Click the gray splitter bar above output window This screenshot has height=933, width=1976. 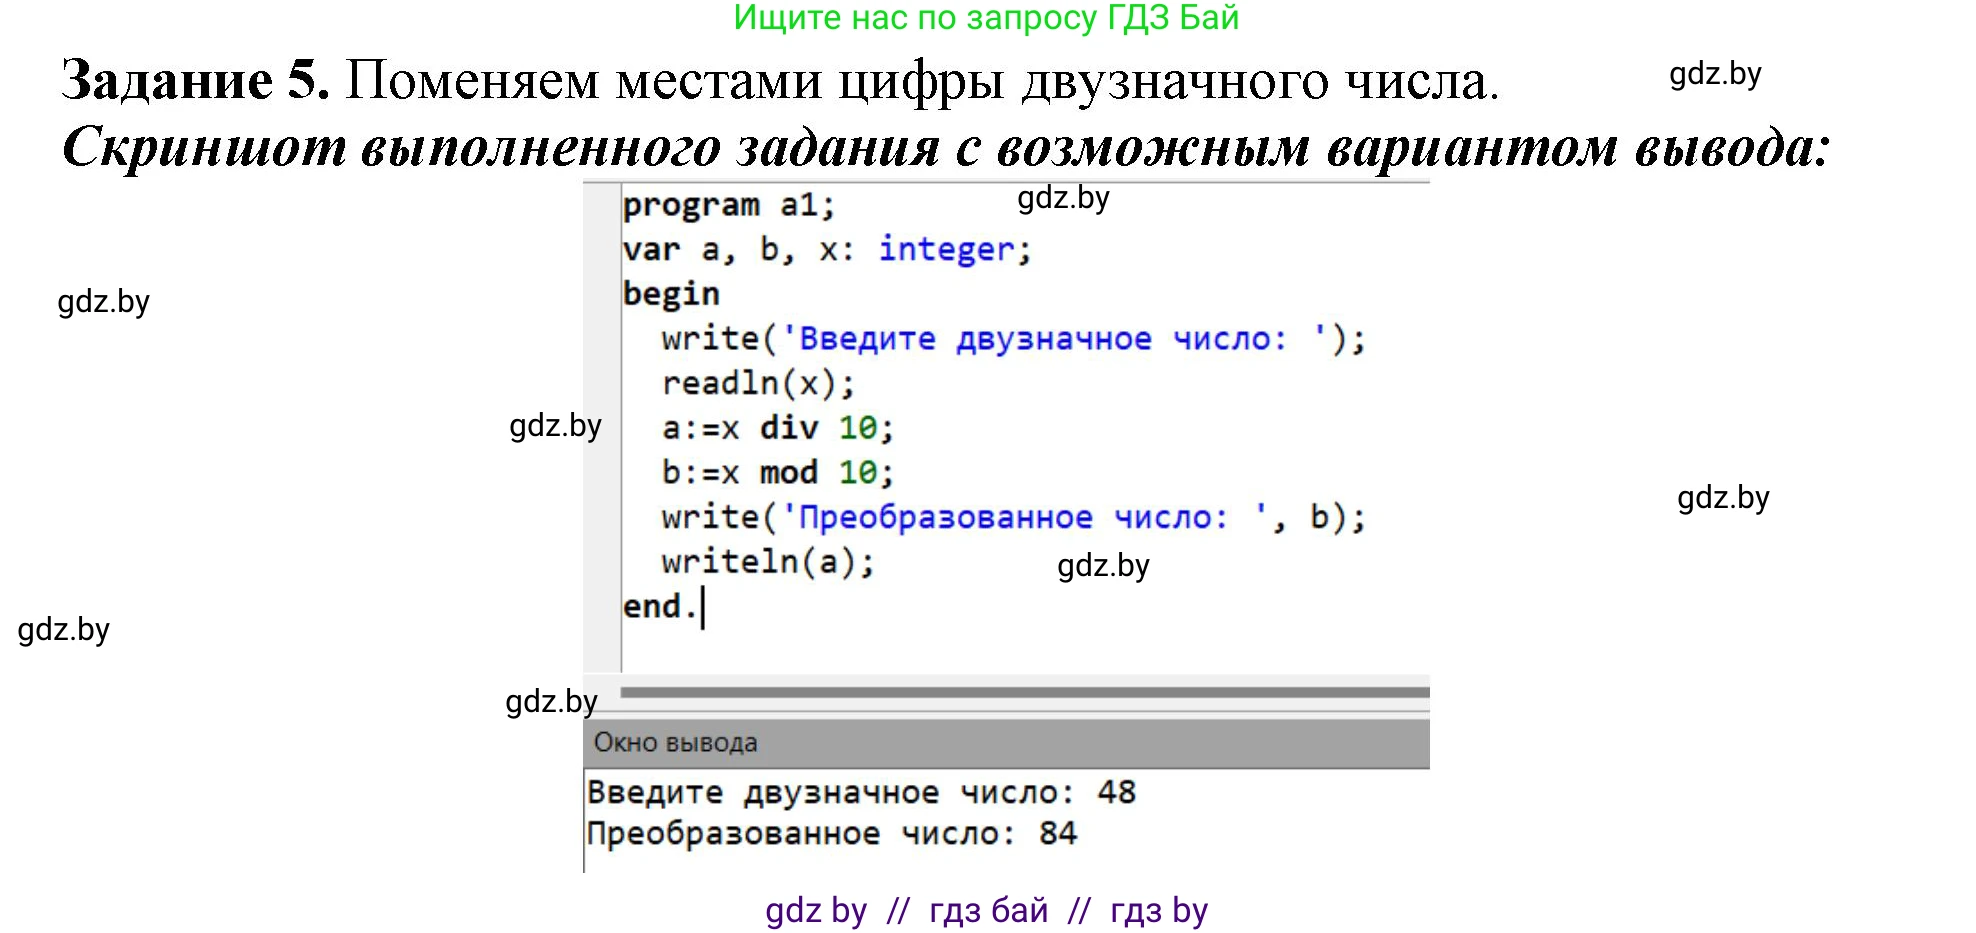(1024, 692)
